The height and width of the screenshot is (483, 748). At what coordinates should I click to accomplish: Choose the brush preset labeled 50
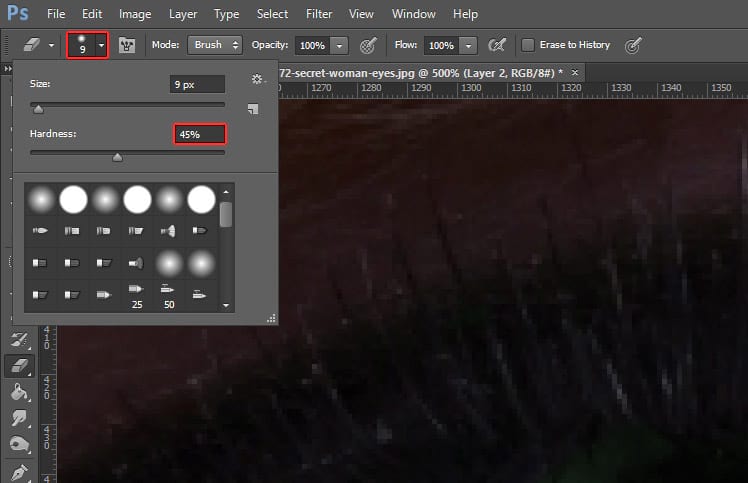(168, 295)
